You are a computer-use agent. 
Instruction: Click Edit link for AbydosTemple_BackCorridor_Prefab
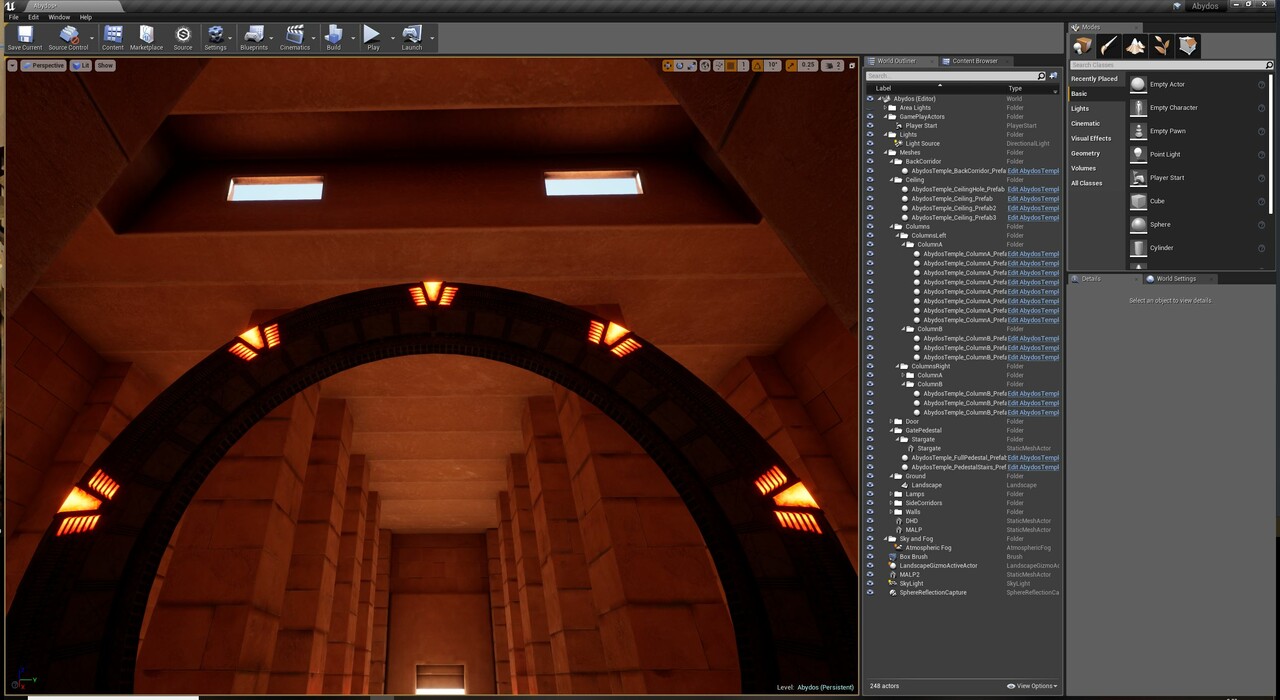point(1033,171)
